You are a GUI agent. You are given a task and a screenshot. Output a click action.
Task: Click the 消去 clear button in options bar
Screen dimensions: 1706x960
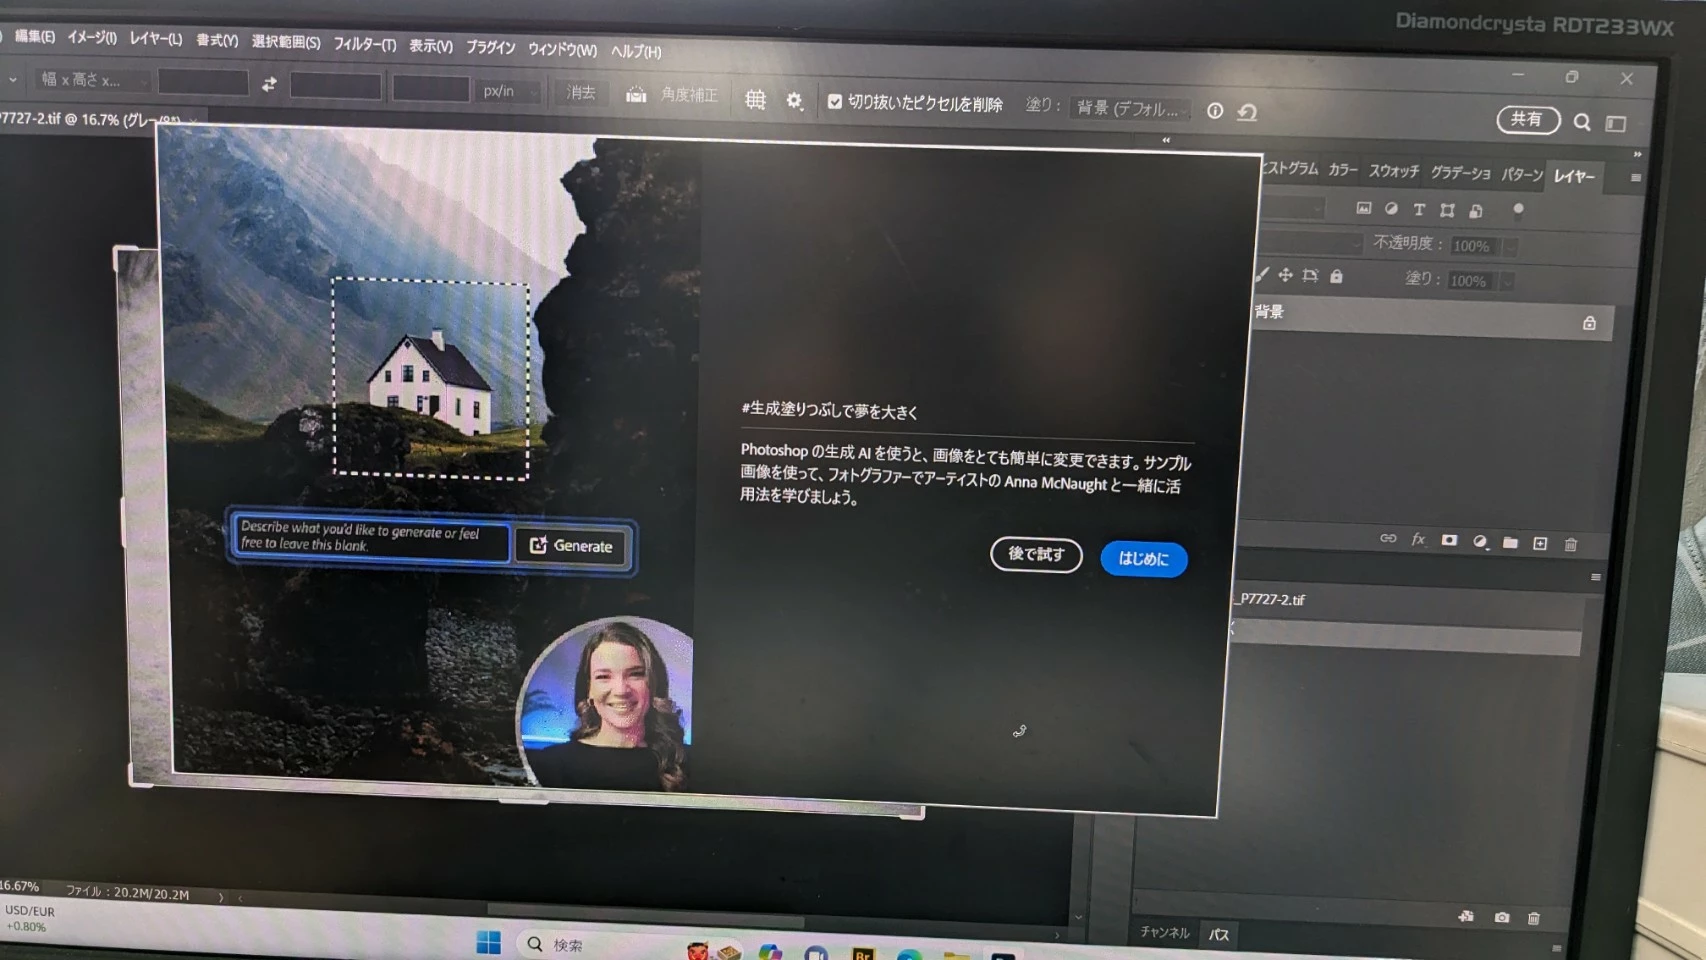[581, 92]
